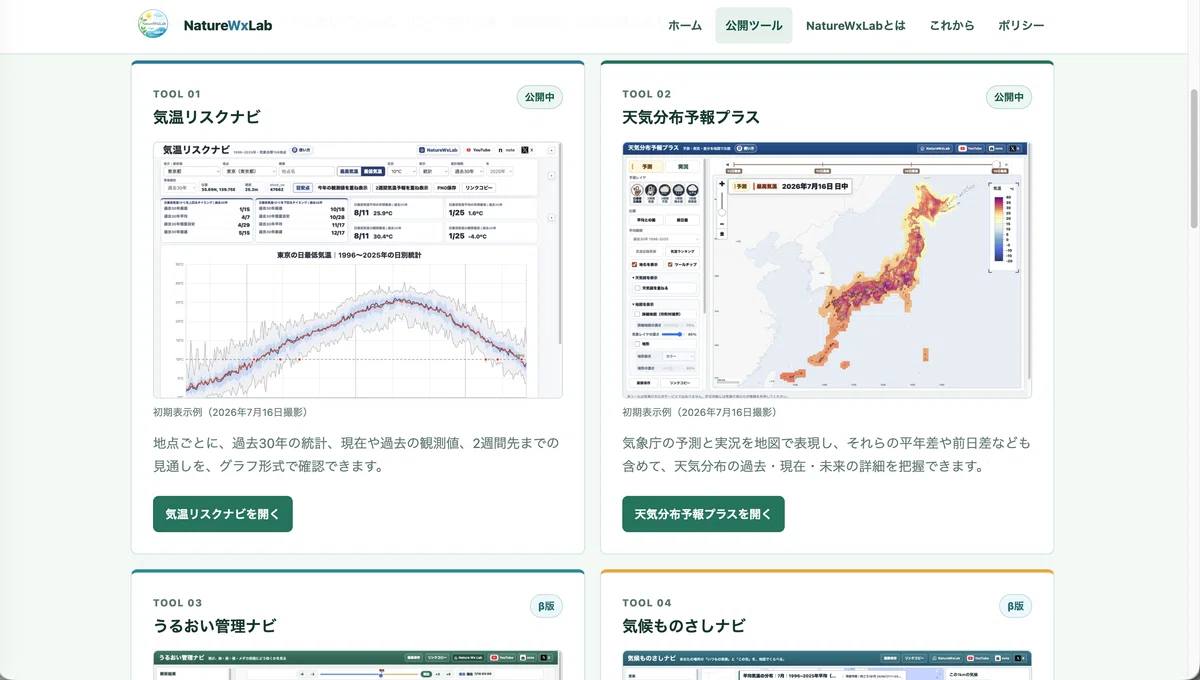
Task: Click the 公開中 badge on TOOL 01
Action: [540, 97]
